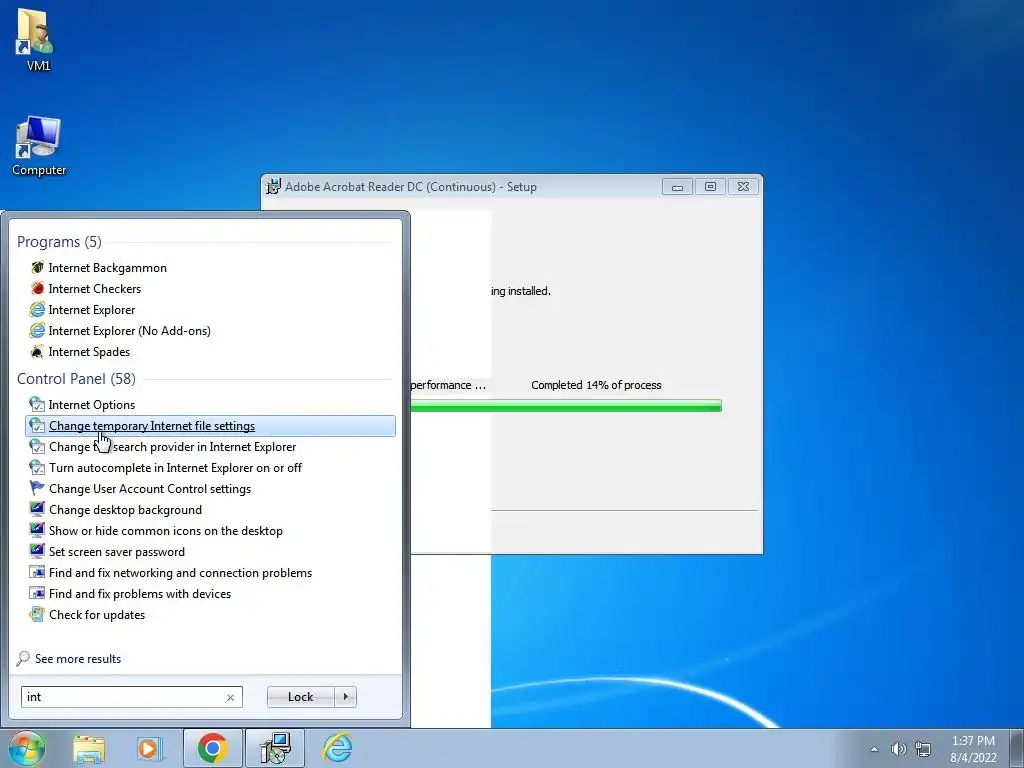Open Change User Account Control settings
The height and width of the screenshot is (768, 1024).
(x=150, y=488)
